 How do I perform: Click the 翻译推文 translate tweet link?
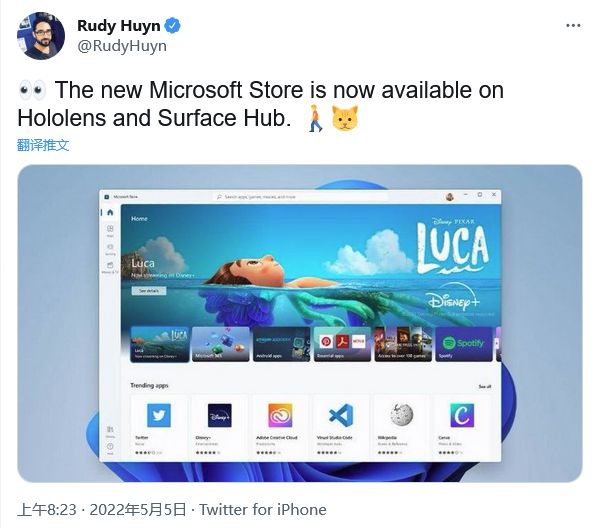(43, 145)
